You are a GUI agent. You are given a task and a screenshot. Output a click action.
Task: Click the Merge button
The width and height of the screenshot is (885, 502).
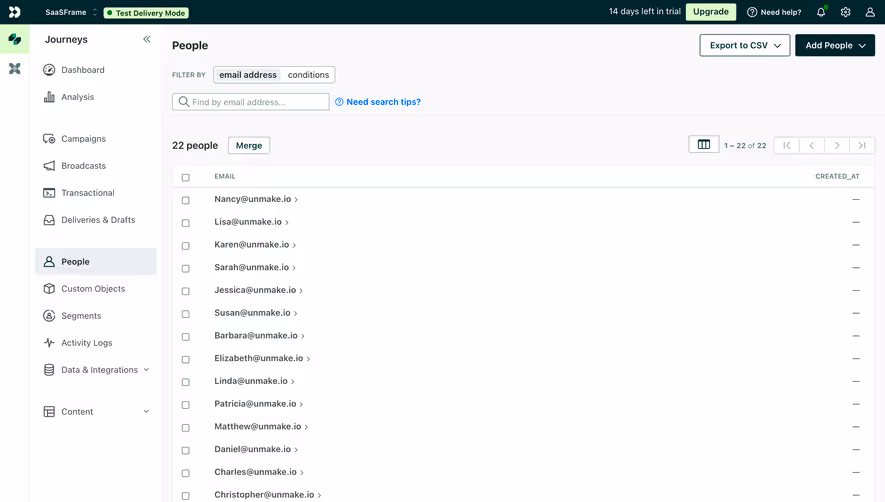(249, 145)
